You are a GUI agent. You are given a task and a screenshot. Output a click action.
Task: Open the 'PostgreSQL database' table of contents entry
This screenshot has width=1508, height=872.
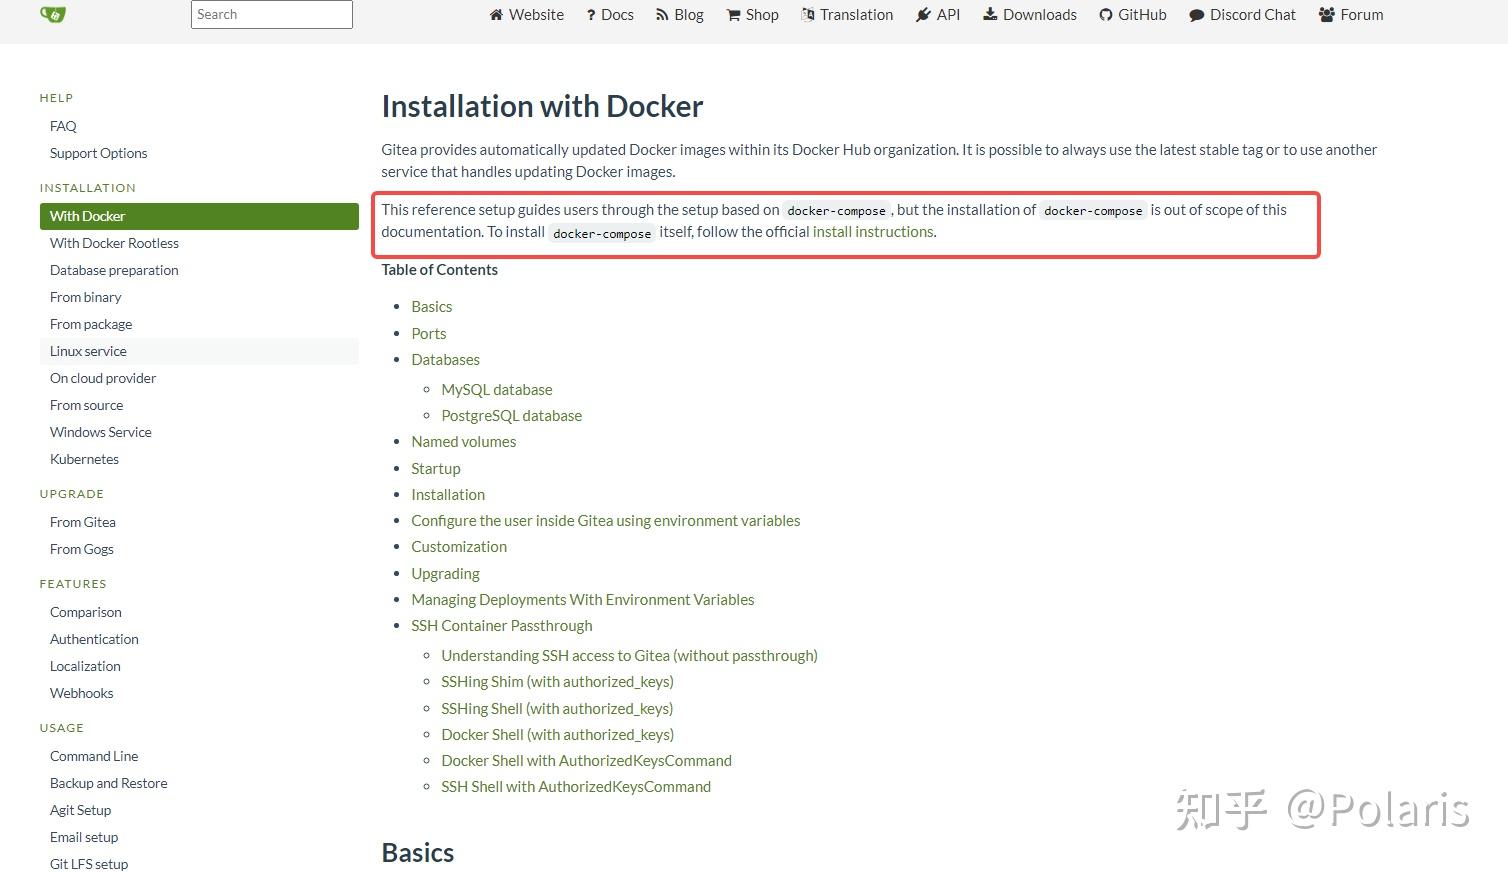pos(511,415)
